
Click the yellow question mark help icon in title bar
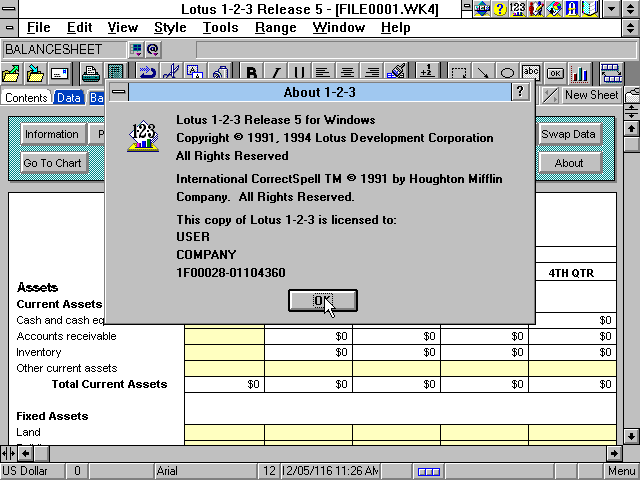[x=500, y=9]
